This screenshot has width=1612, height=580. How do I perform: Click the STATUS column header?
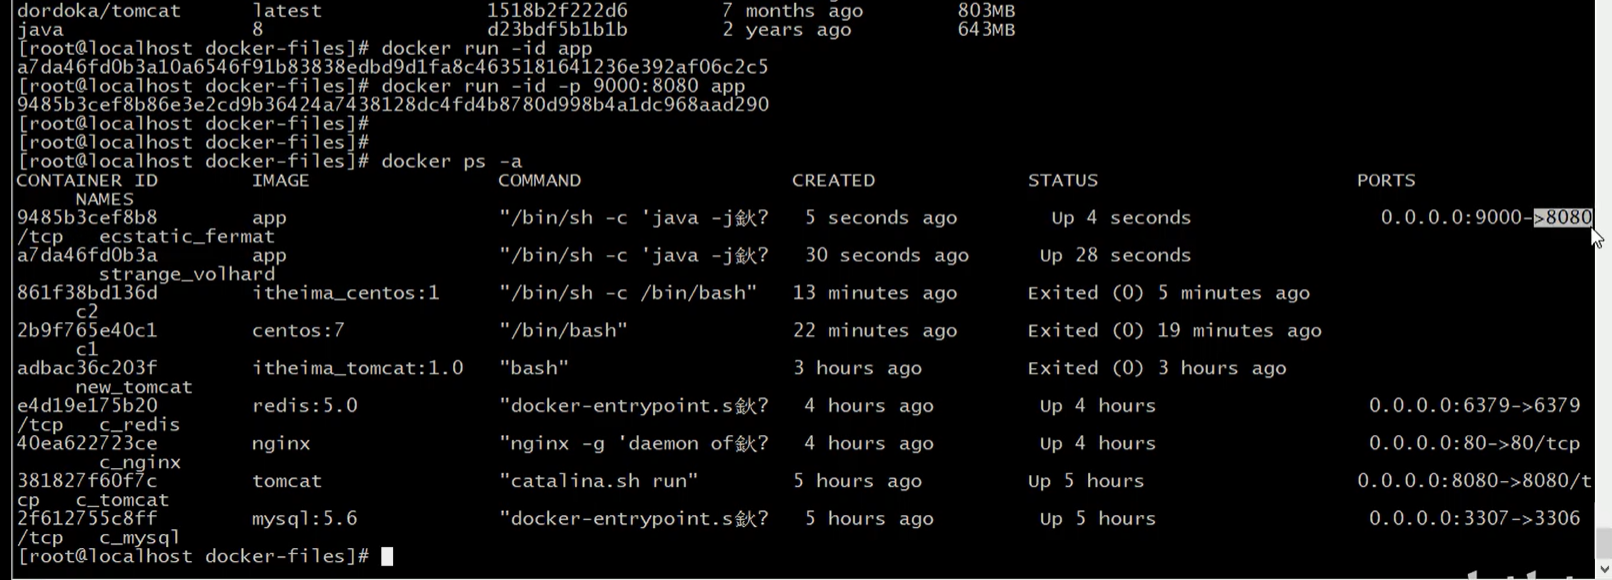click(1062, 180)
